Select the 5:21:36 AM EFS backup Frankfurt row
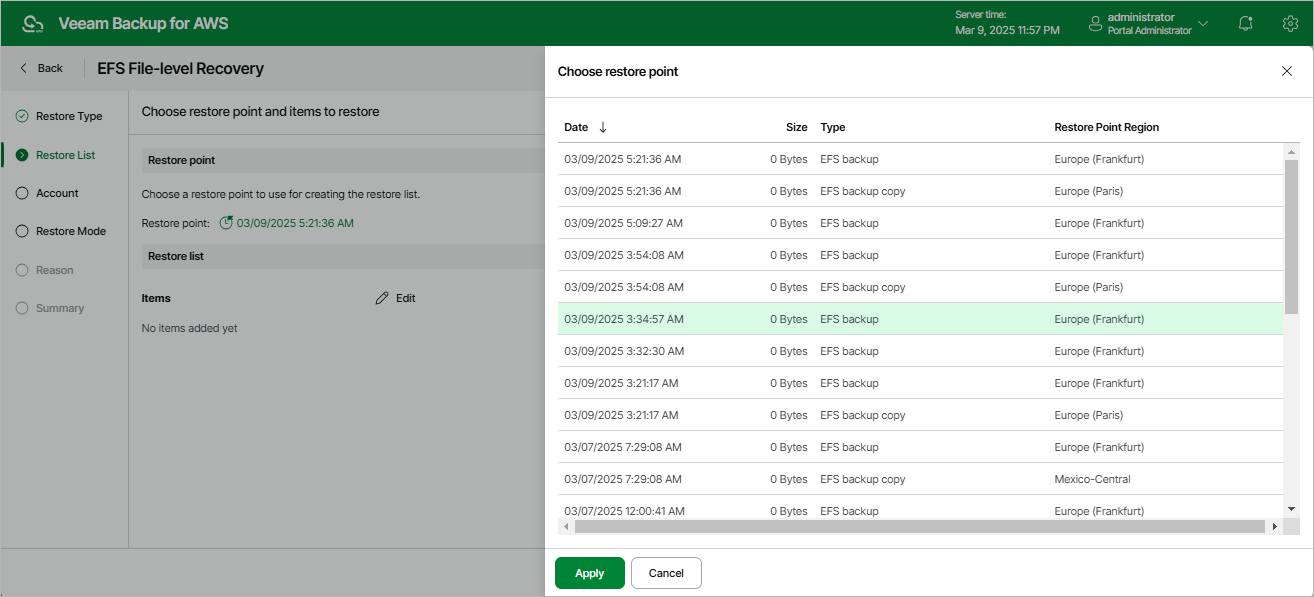 pyautogui.click(x=920, y=159)
